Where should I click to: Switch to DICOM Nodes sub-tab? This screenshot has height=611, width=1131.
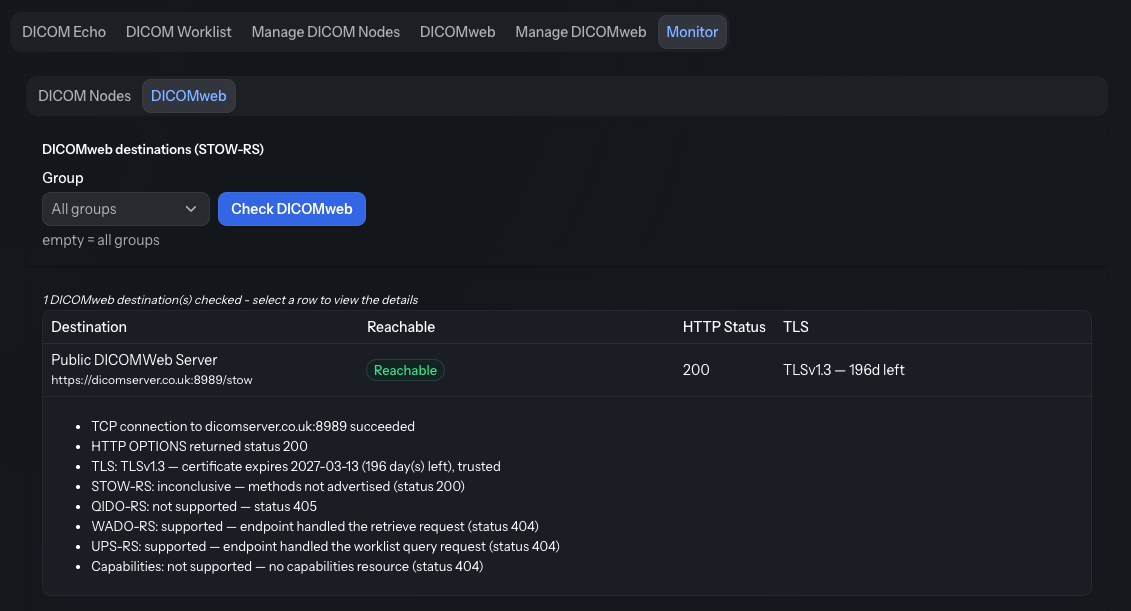84,96
